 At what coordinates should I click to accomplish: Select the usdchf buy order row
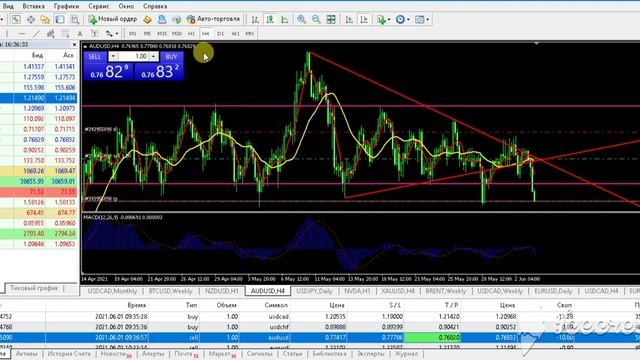click(320, 327)
